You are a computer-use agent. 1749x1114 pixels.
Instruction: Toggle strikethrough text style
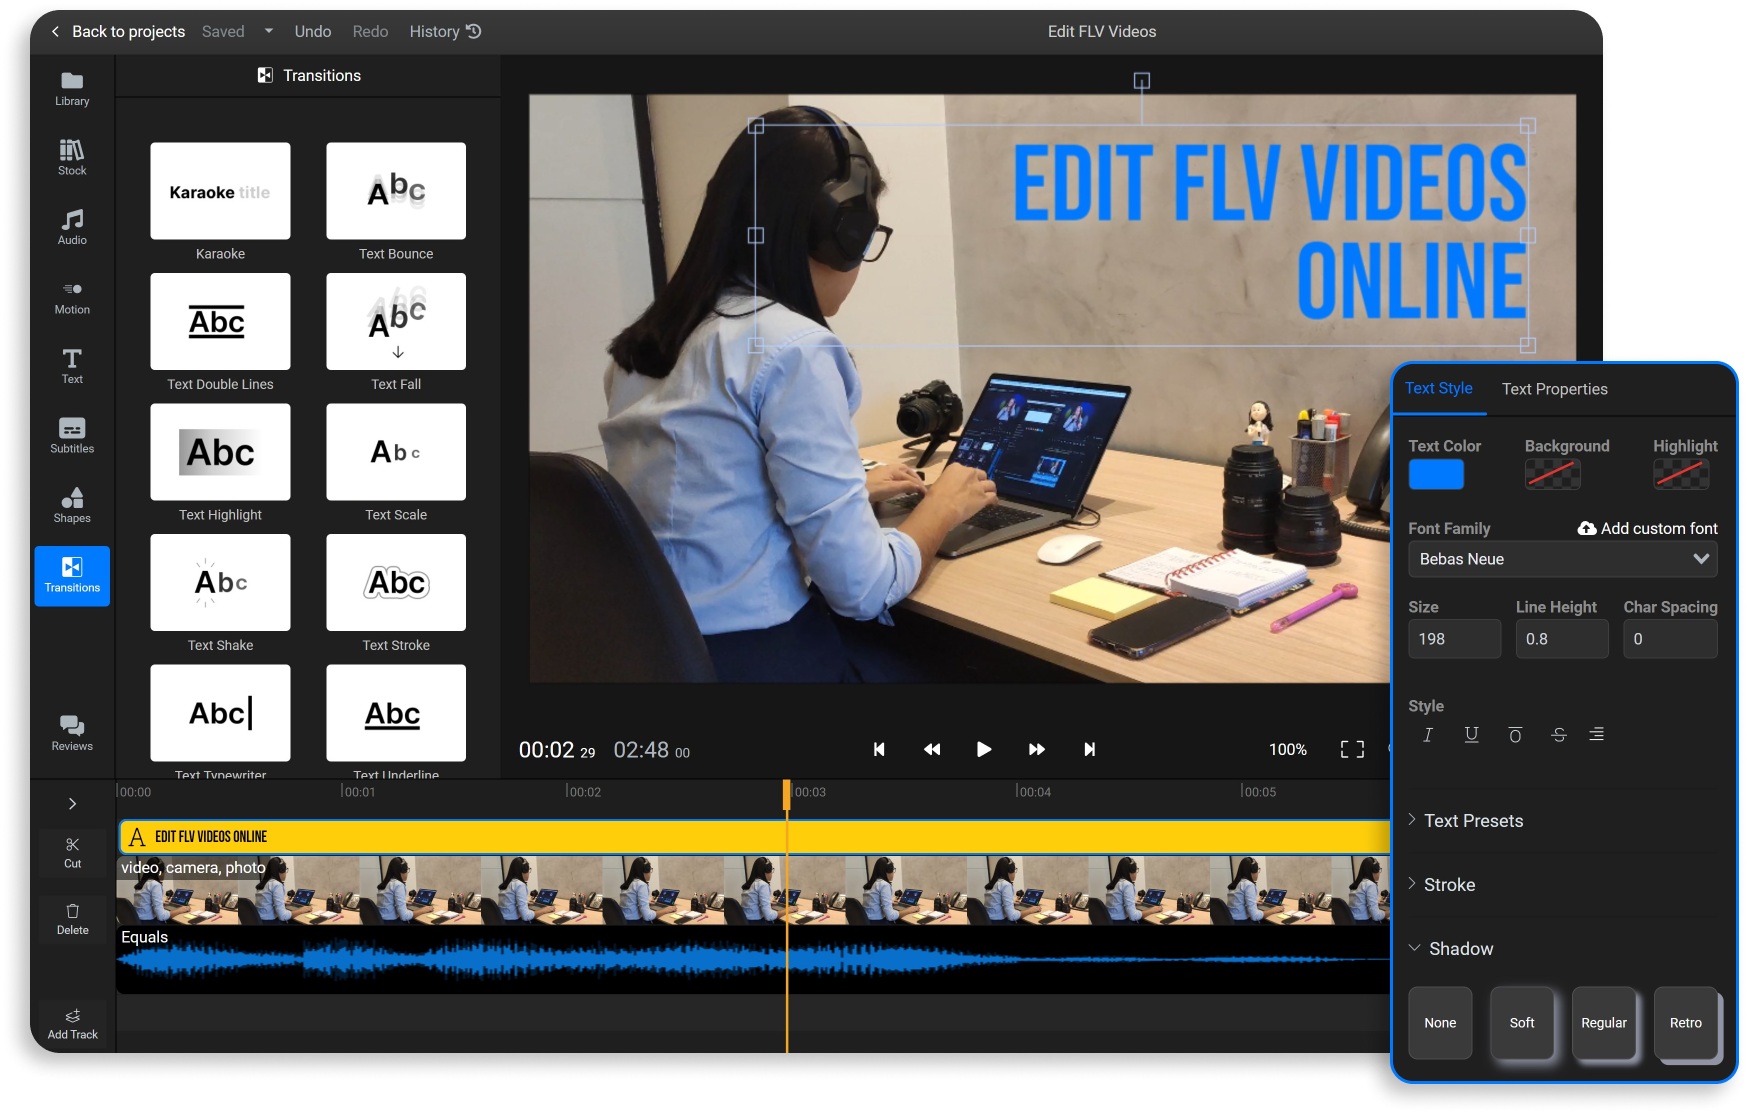pos(1558,734)
